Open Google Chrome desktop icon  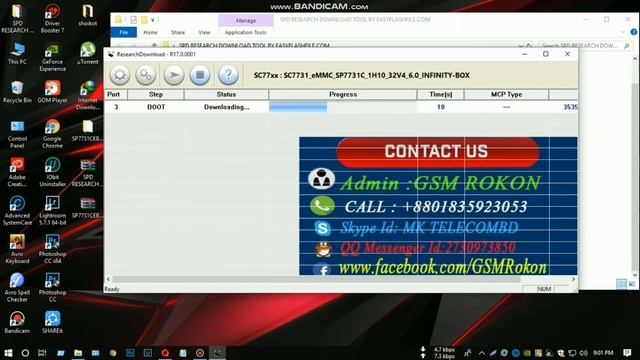tap(52, 134)
